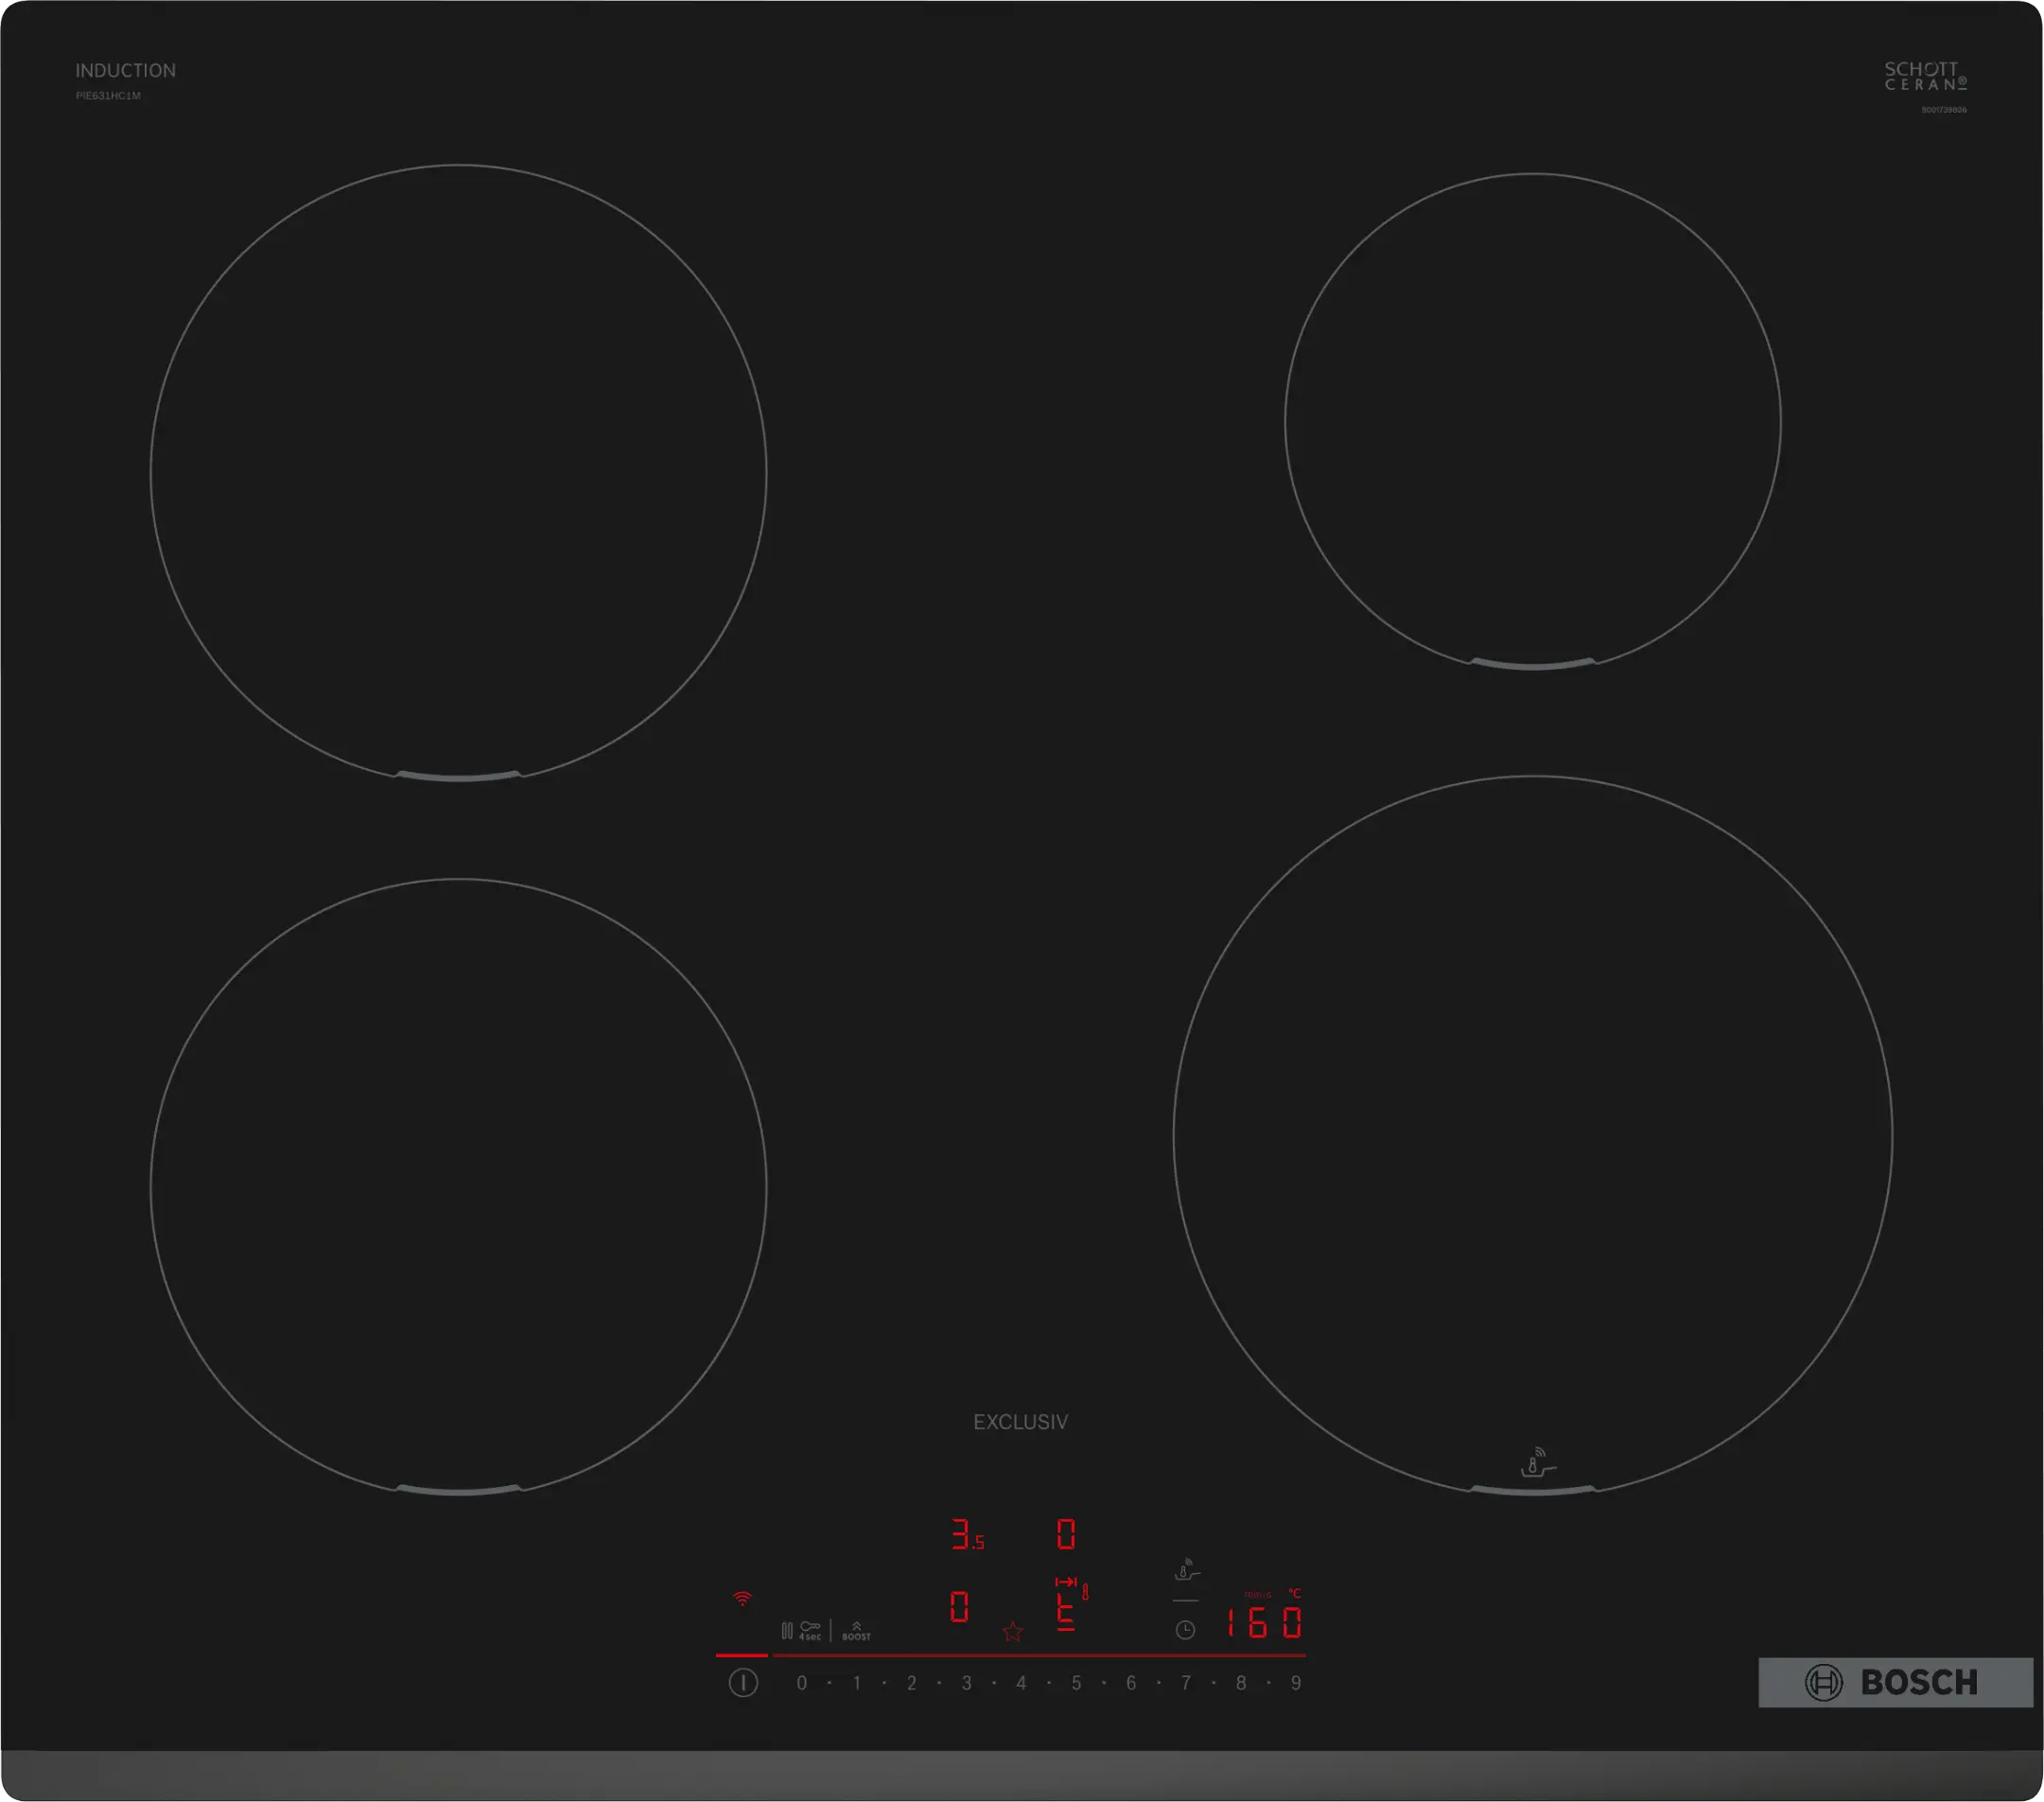Select the rear-left zone display showing 3.5

click(966, 1535)
